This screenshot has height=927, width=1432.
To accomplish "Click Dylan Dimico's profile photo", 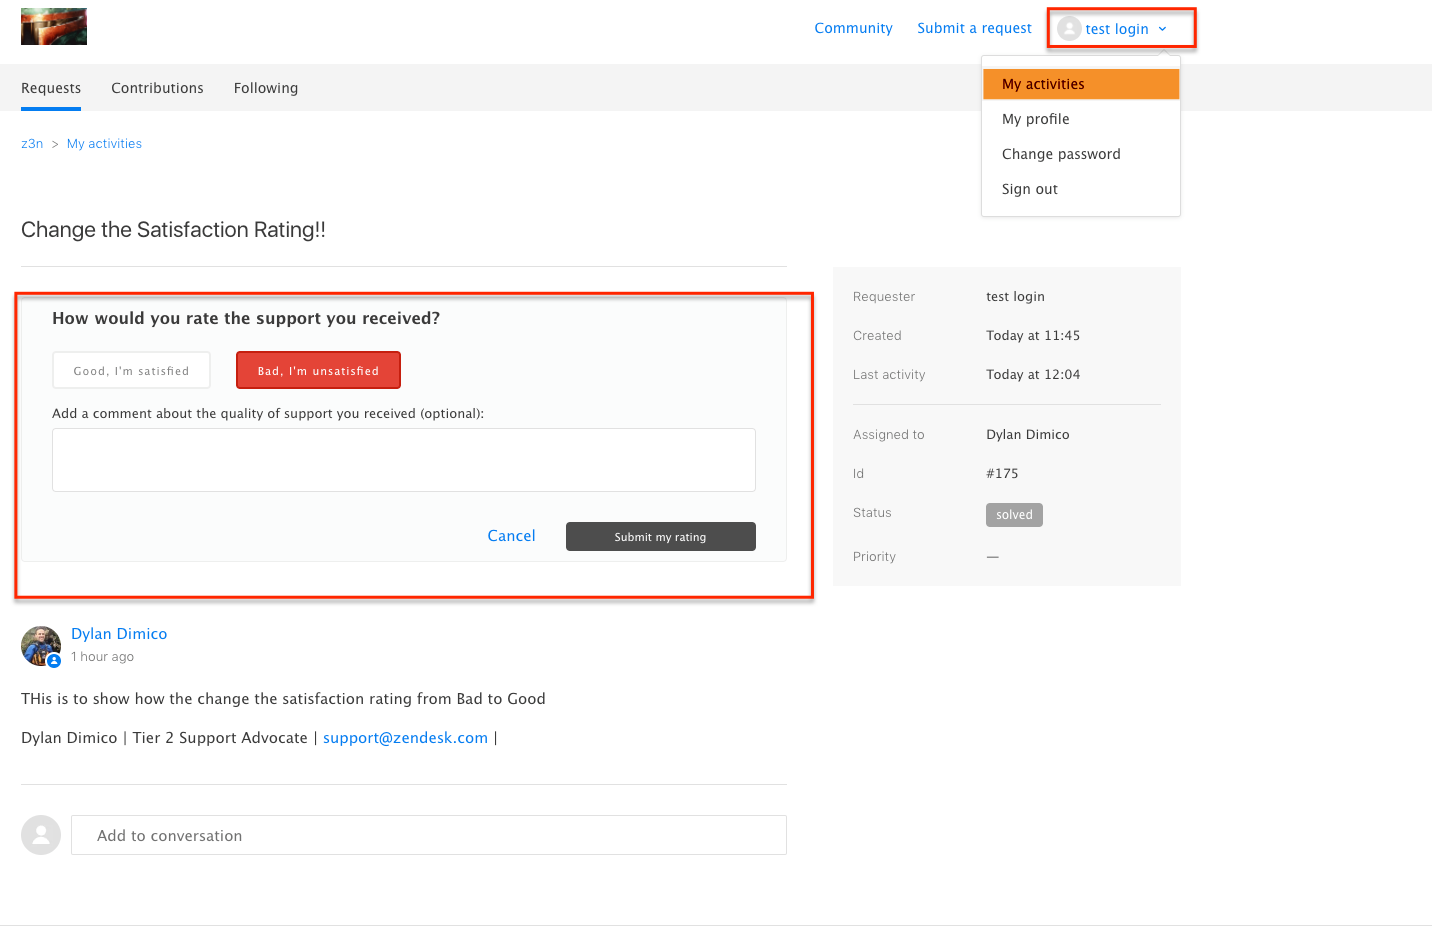I will [41, 646].
